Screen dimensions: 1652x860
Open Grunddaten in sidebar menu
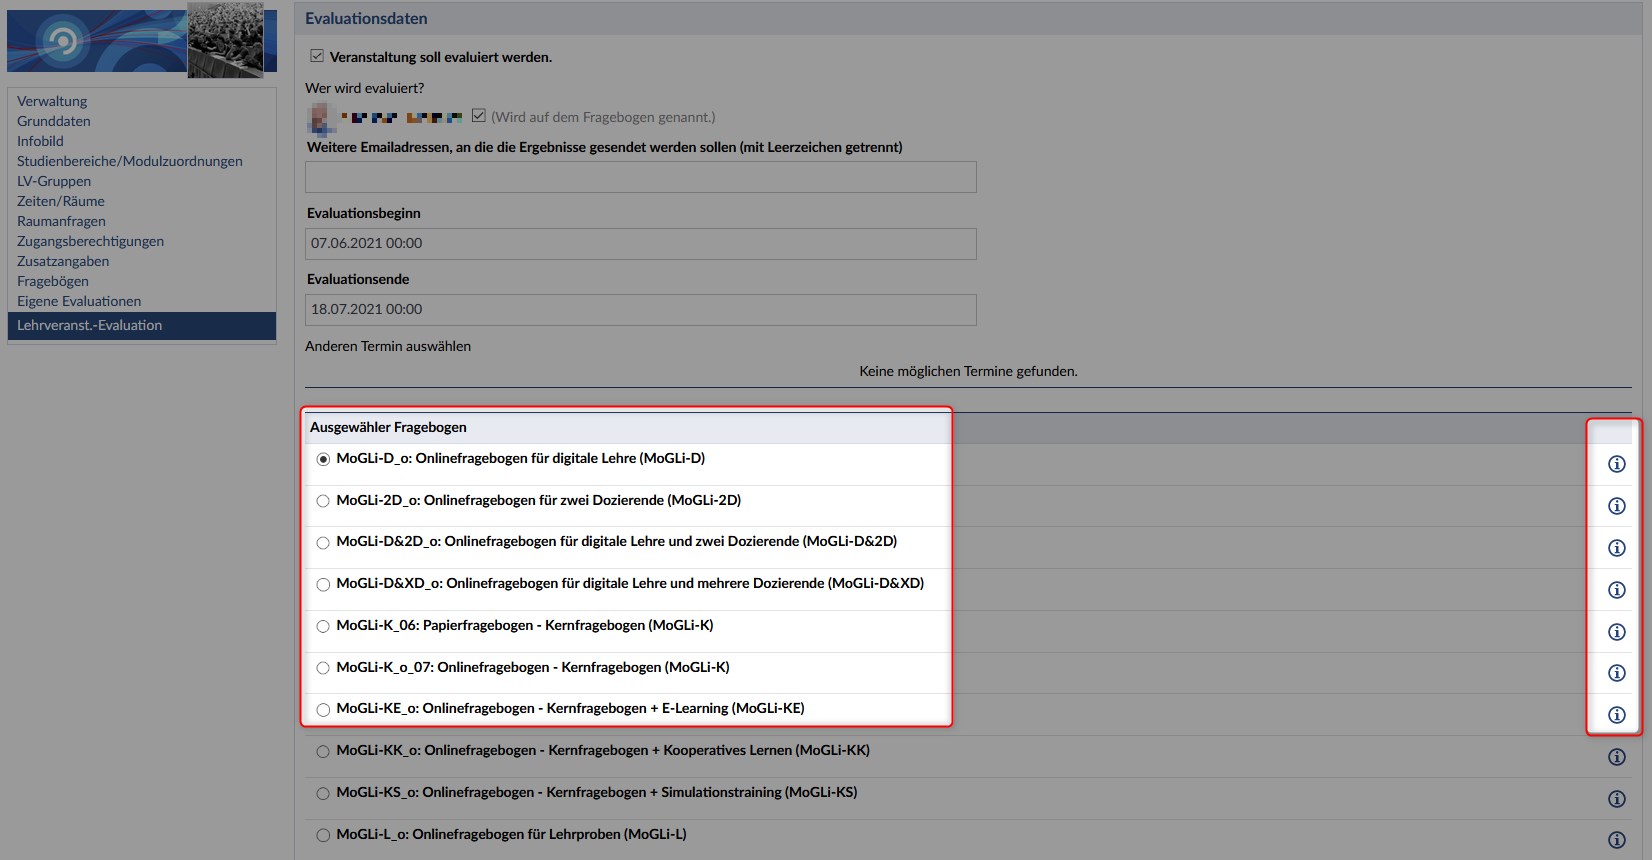click(x=54, y=121)
